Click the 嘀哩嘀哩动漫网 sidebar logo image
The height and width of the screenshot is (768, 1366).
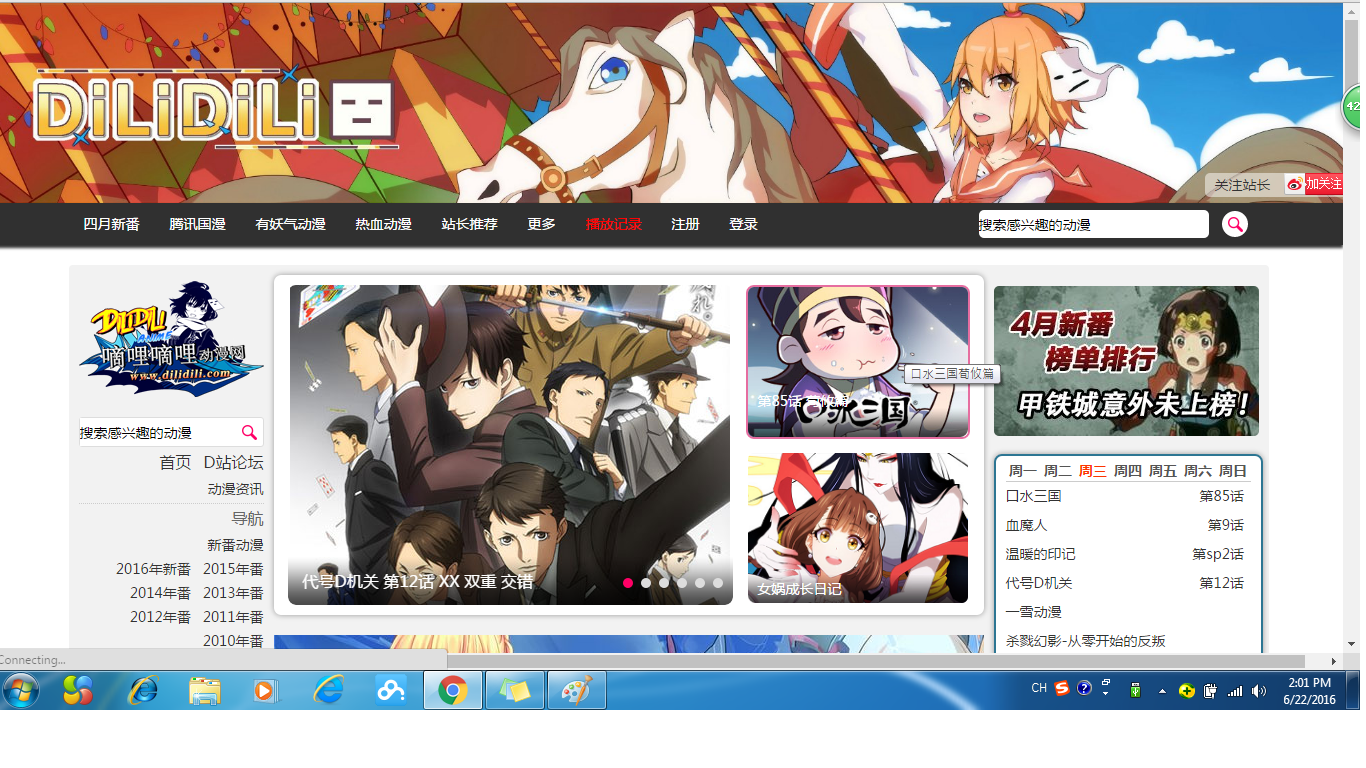click(171, 338)
